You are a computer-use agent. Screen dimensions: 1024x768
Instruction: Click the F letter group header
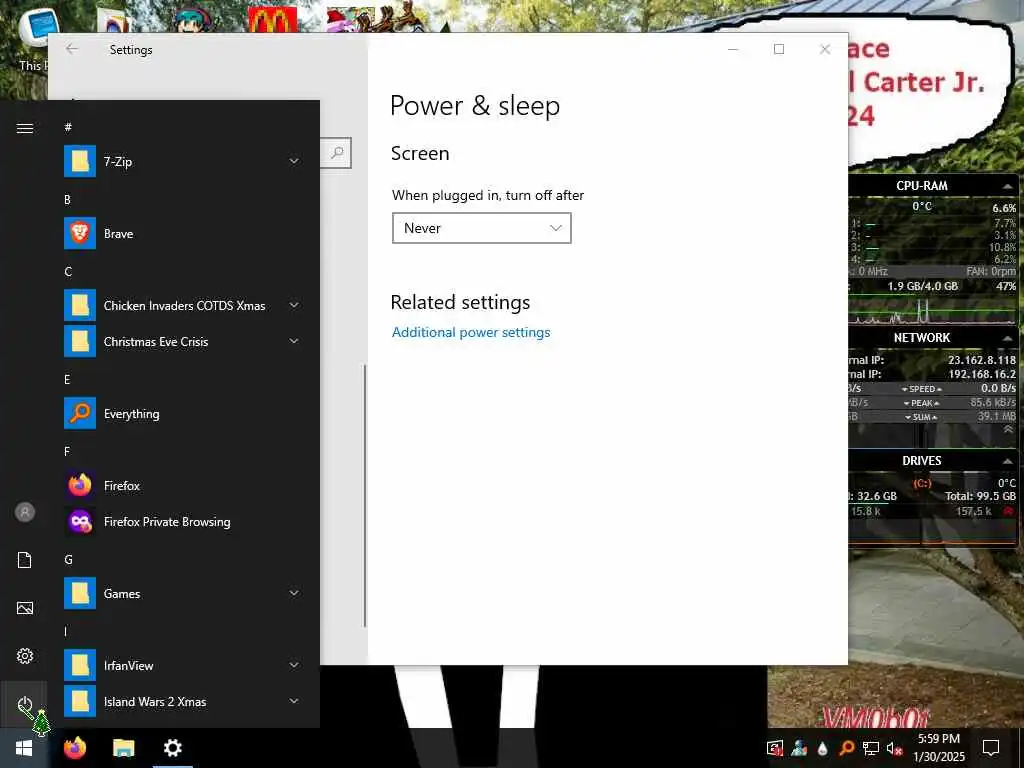tap(67, 451)
